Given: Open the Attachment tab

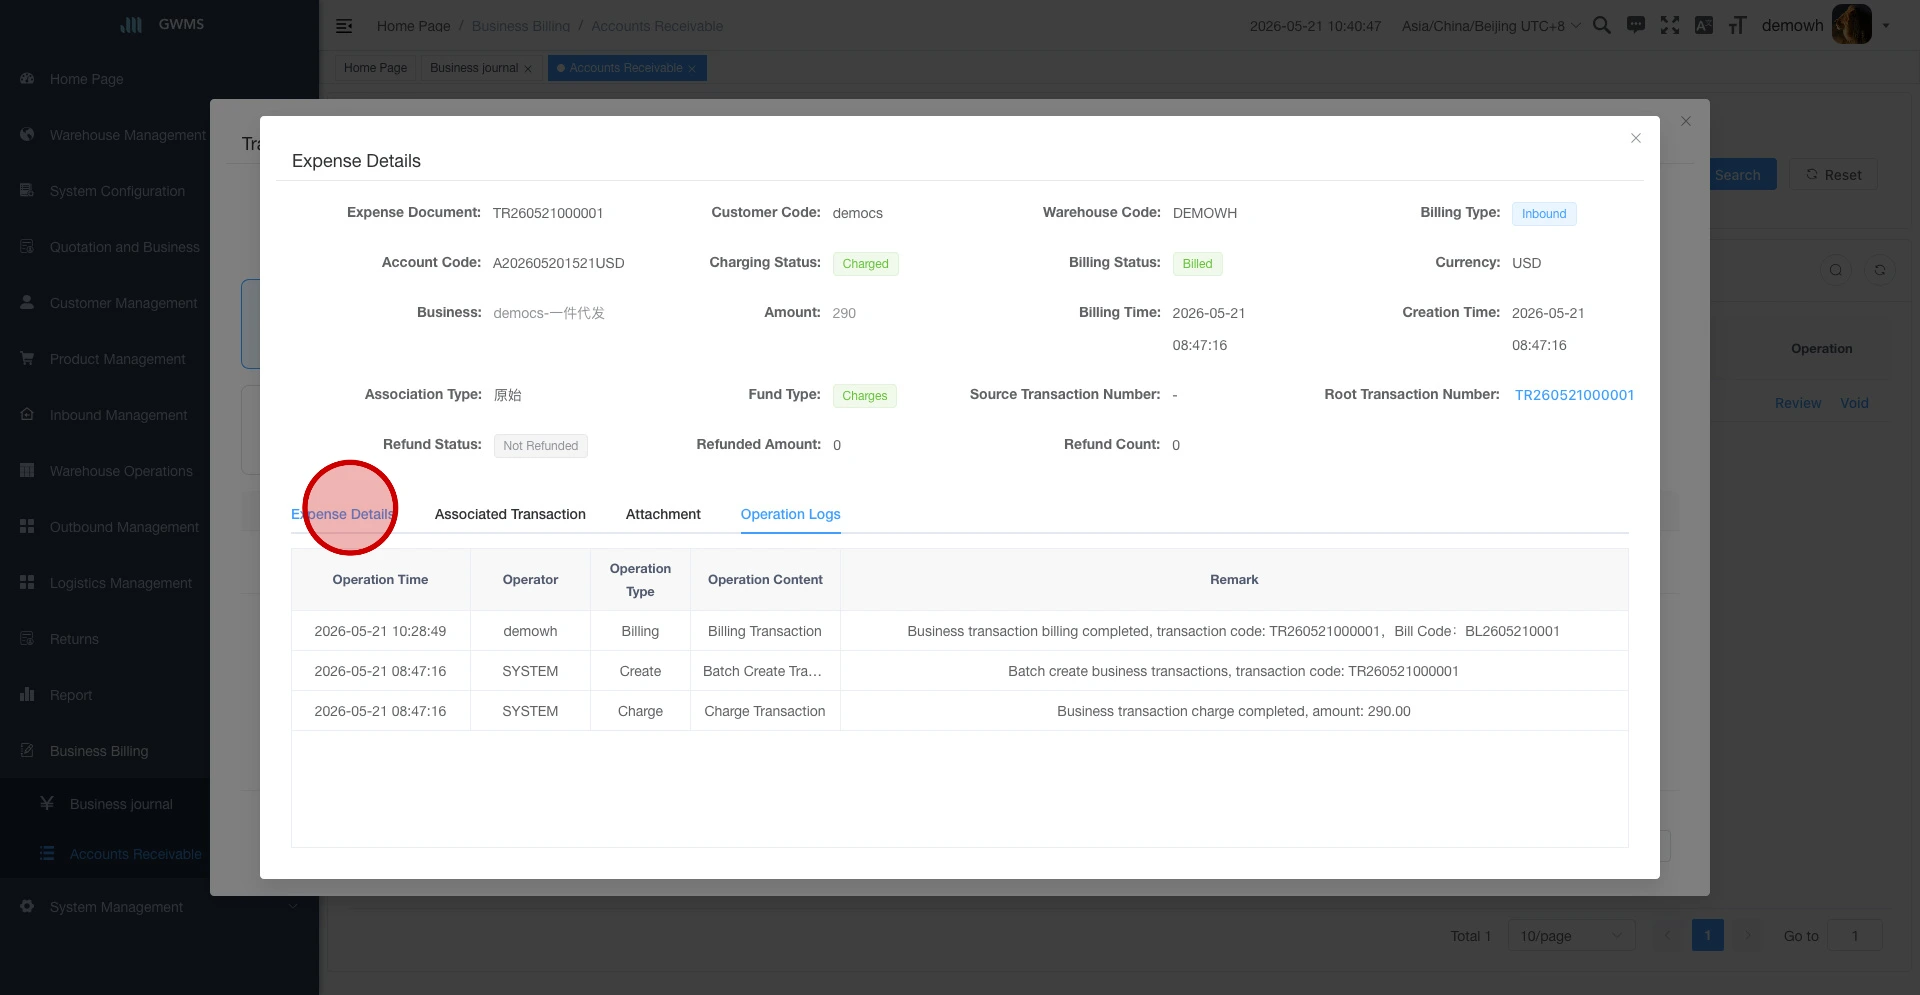Looking at the screenshot, I should click(663, 514).
